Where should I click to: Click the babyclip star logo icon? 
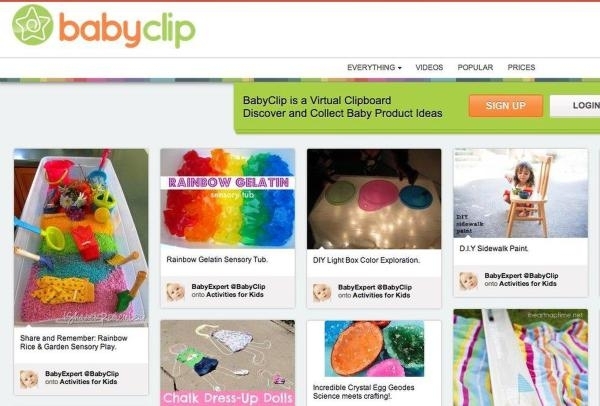33,25
